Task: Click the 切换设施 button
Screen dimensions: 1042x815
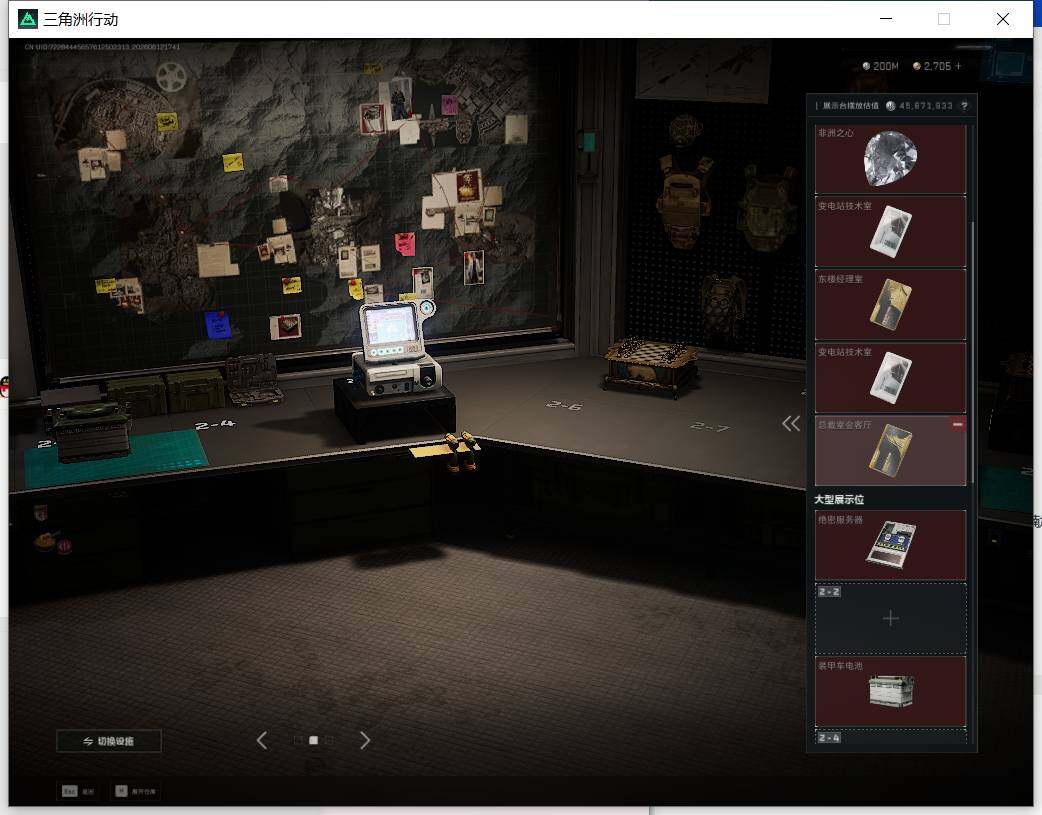Action: pyautogui.click(x=109, y=741)
